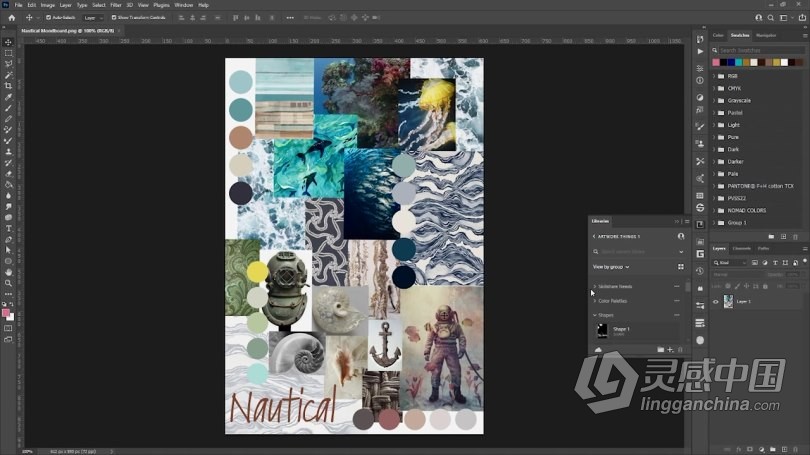The image size is (810, 455).
Task: Click the foreground color chip in toolbox
Action: coord(6,313)
